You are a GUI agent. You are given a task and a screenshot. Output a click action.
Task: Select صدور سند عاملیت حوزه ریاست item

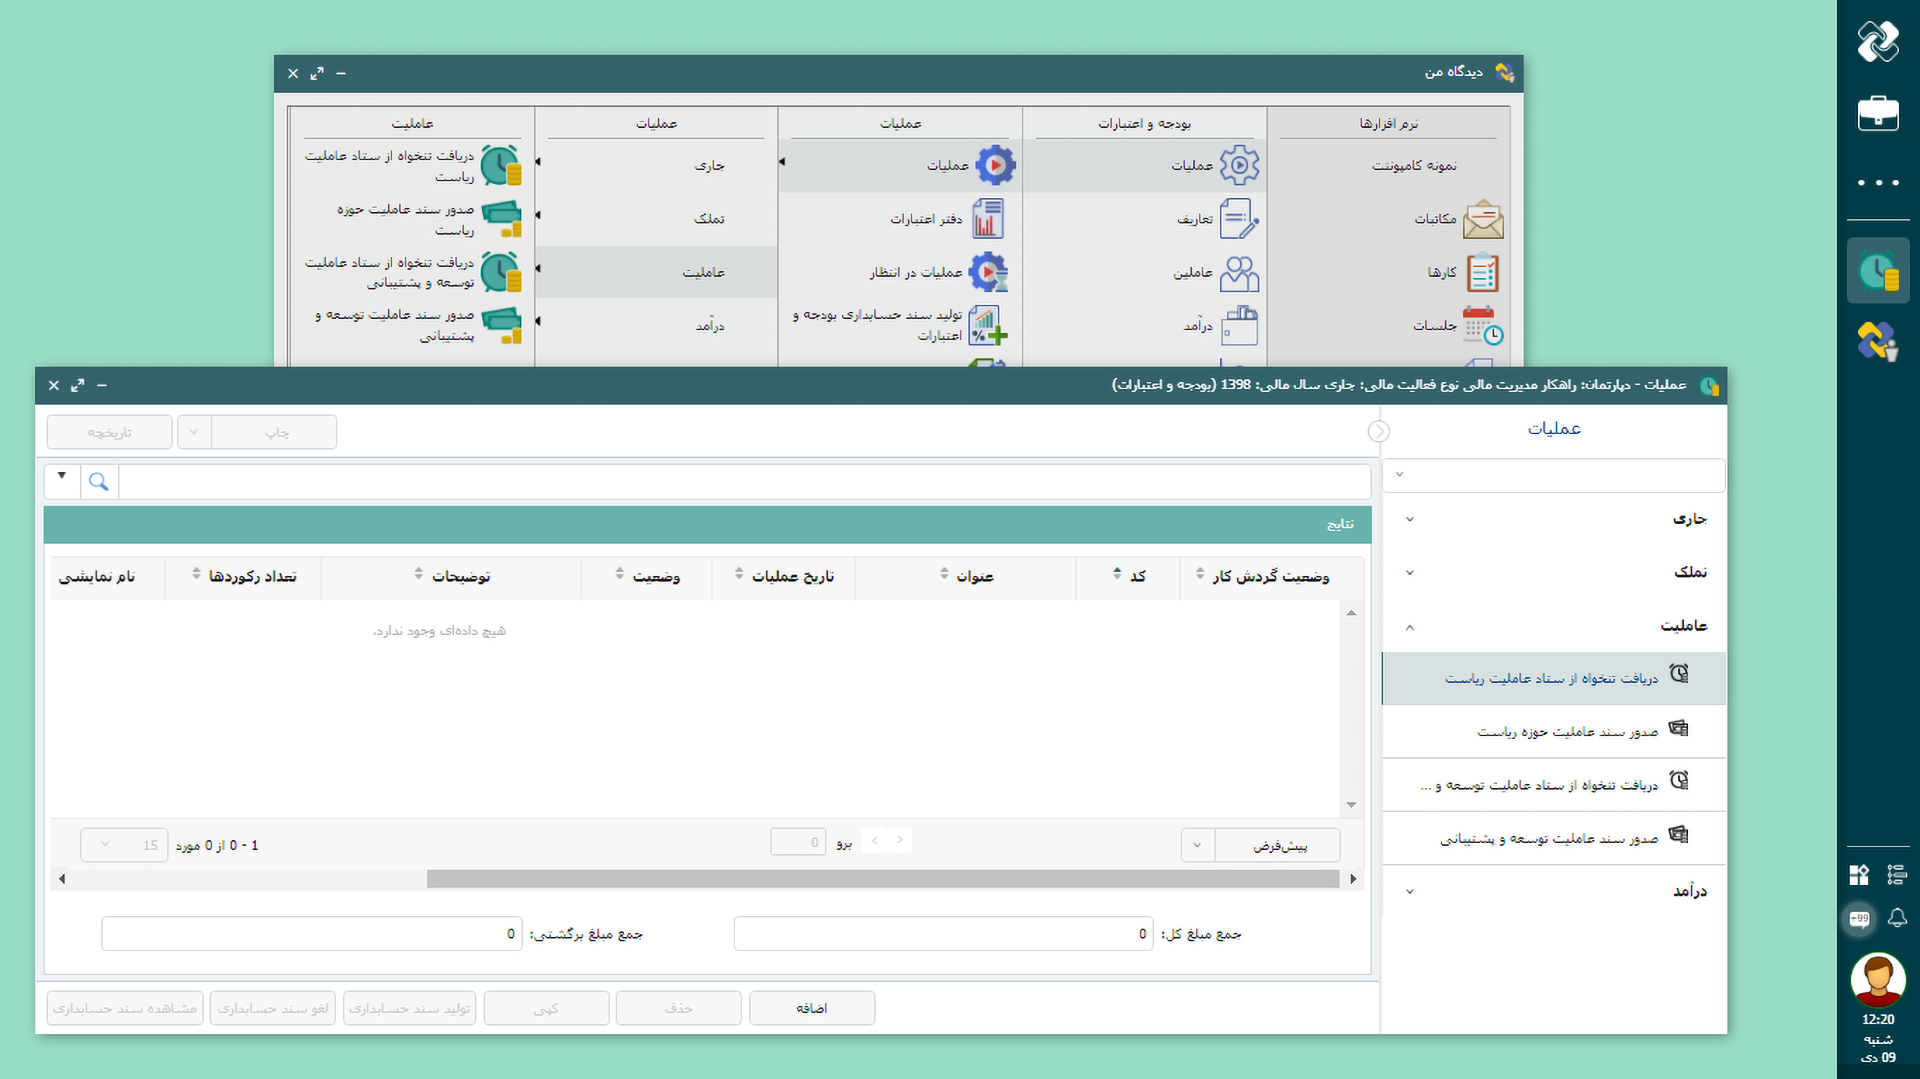point(1566,732)
